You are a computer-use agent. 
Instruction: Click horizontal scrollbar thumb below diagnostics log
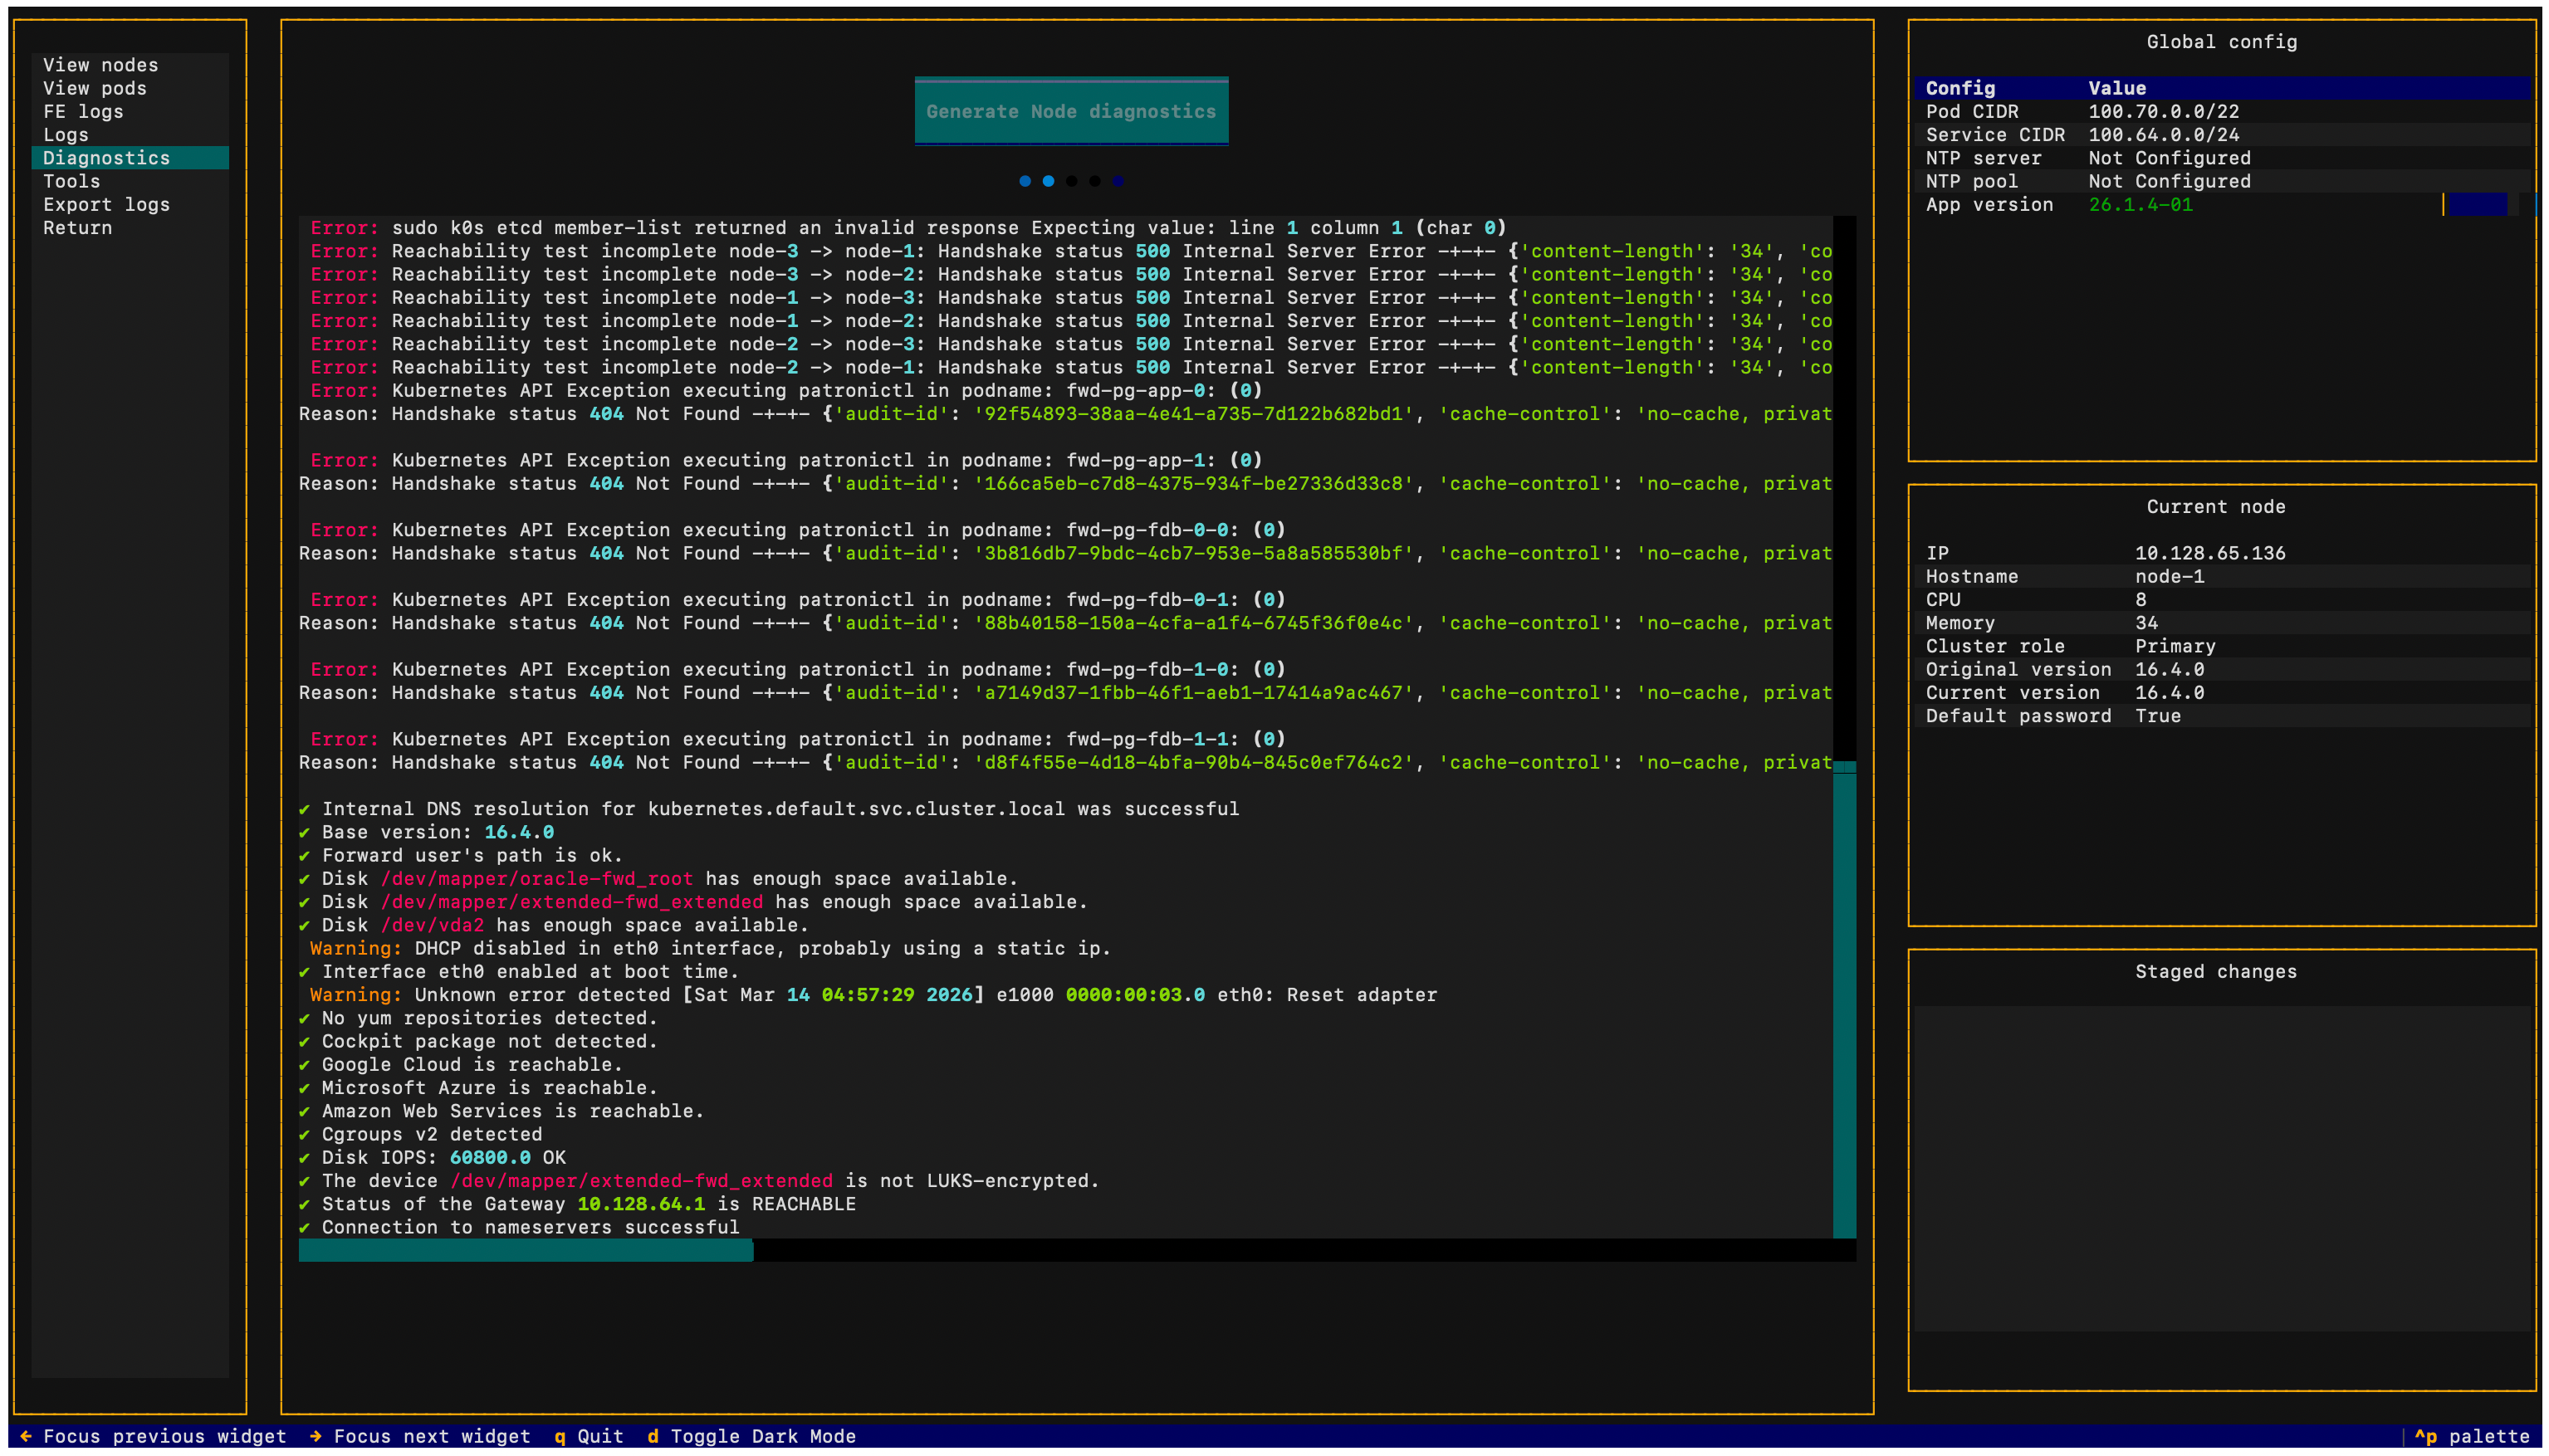pos(526,1250)
